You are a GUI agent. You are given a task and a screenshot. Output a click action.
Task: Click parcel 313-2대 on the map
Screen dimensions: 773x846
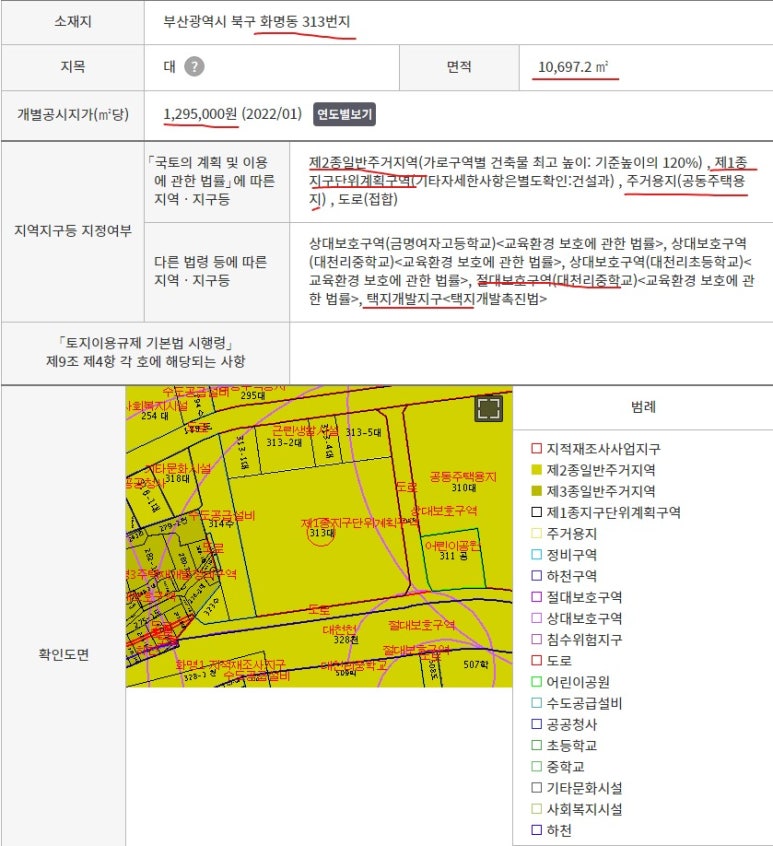pos(284,442)
